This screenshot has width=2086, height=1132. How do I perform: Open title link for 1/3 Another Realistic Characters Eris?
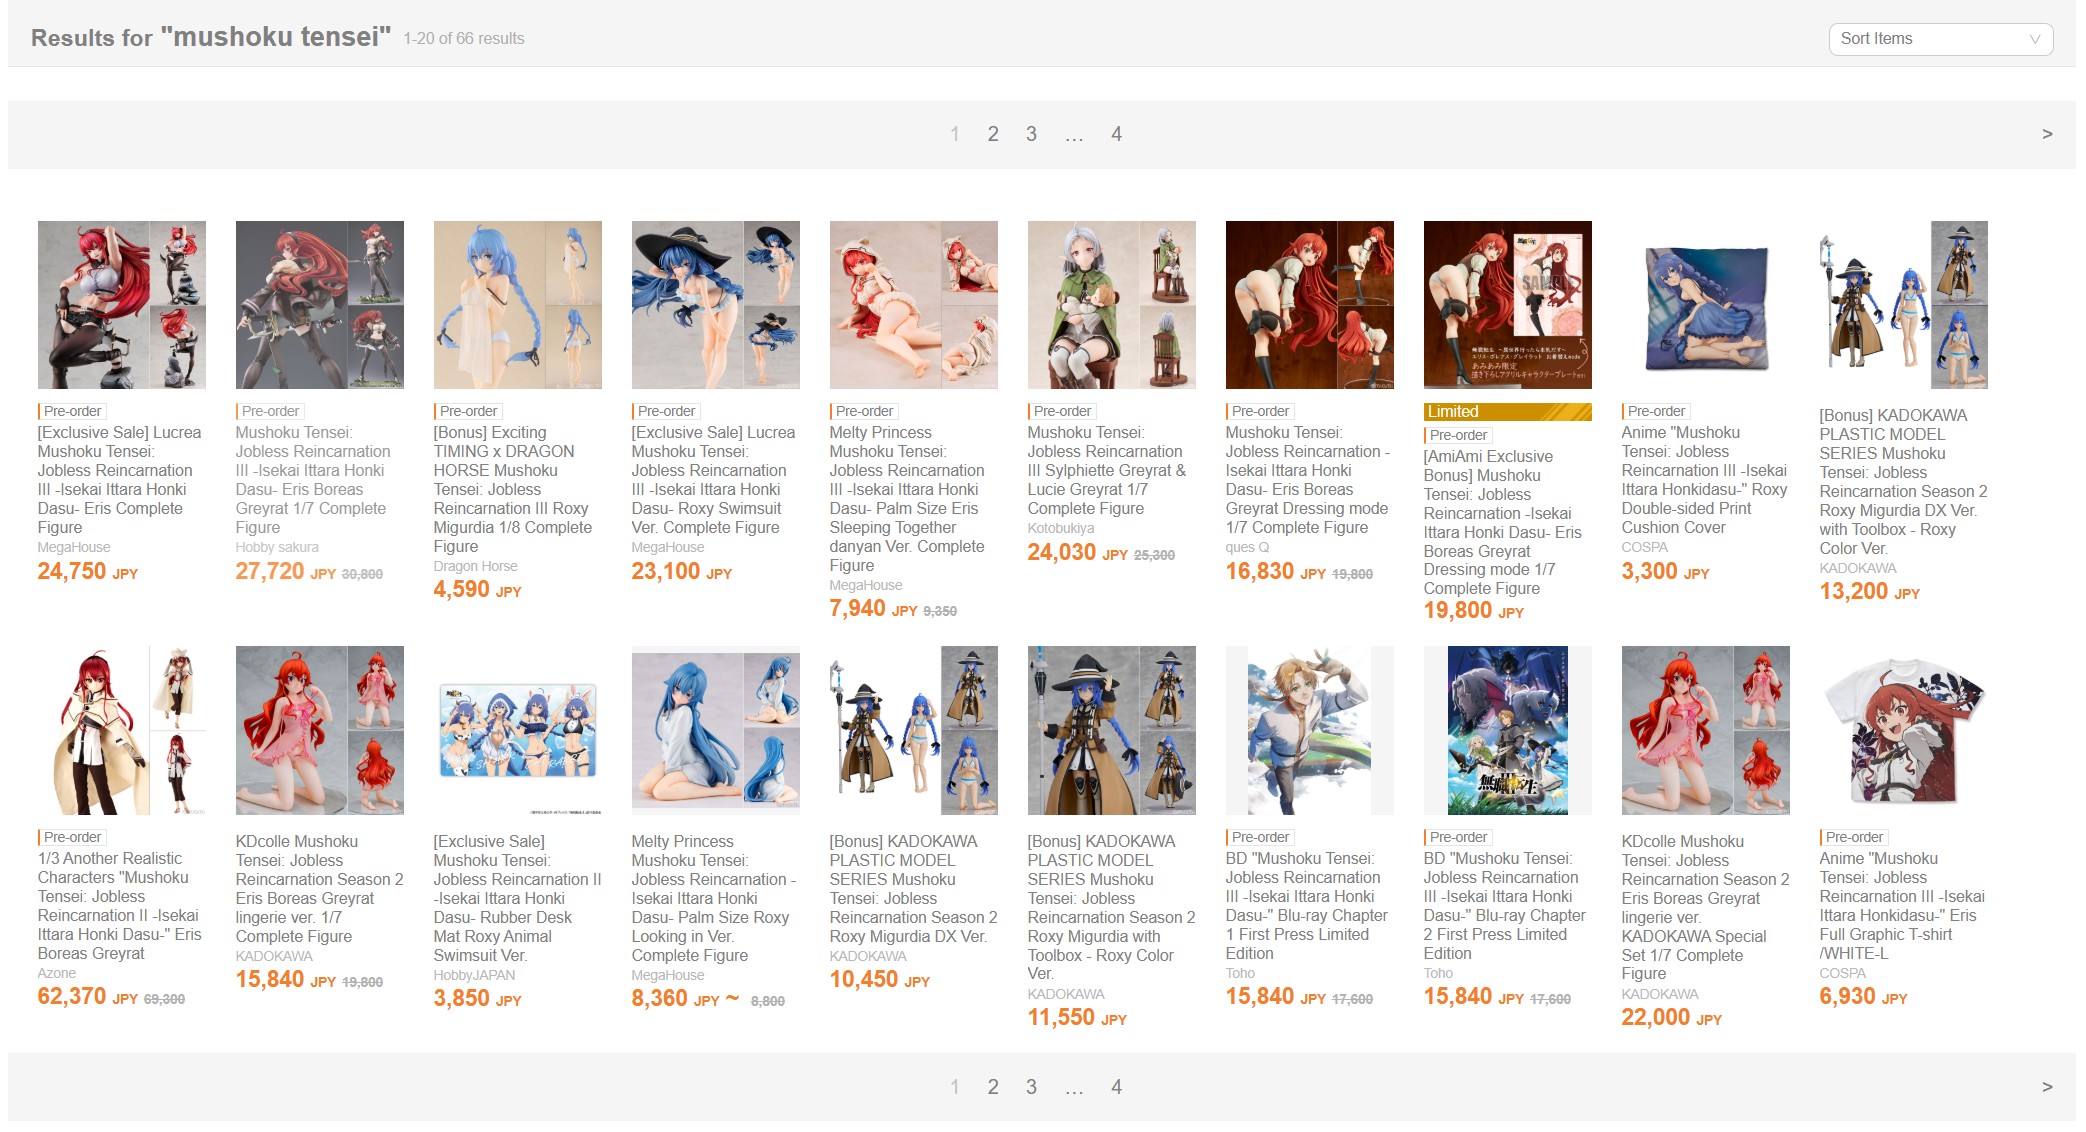[120, 906]
